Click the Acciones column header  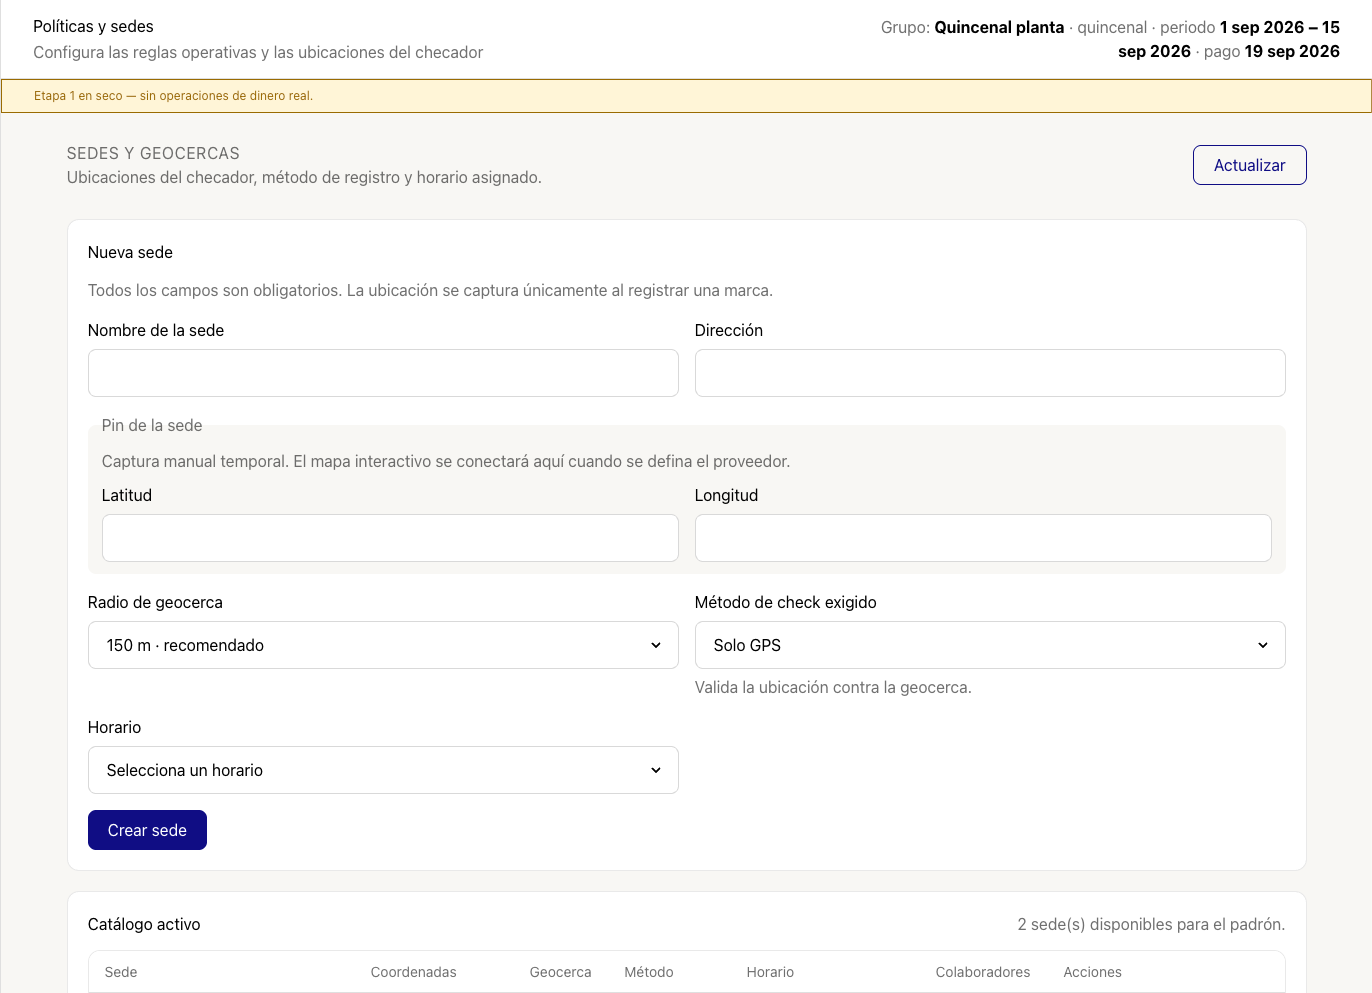1092,972
